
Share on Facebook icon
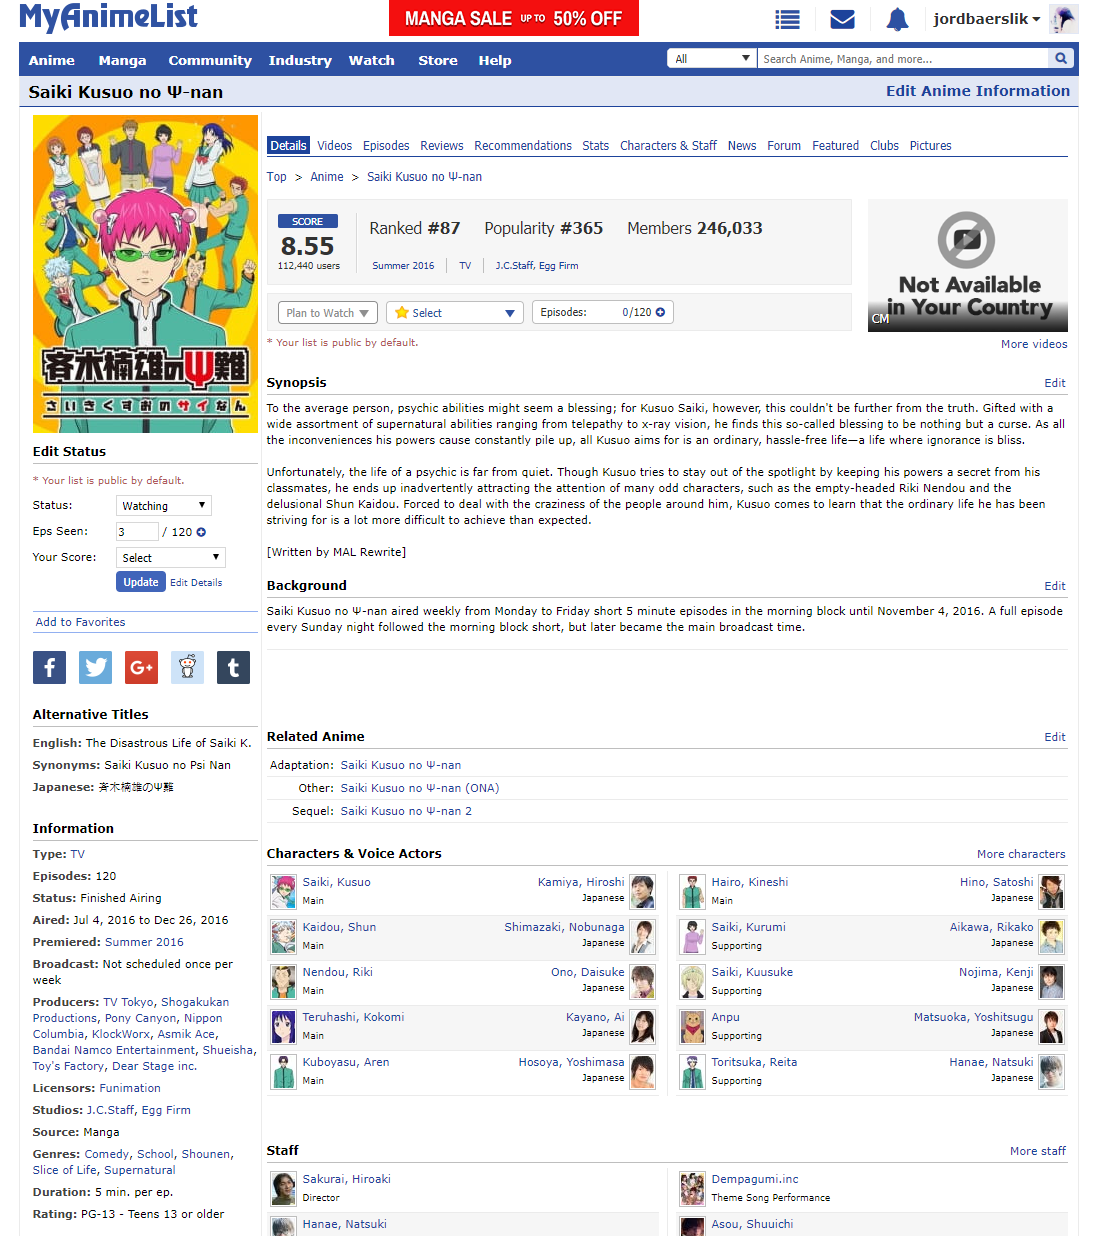(x=49, y=667)
